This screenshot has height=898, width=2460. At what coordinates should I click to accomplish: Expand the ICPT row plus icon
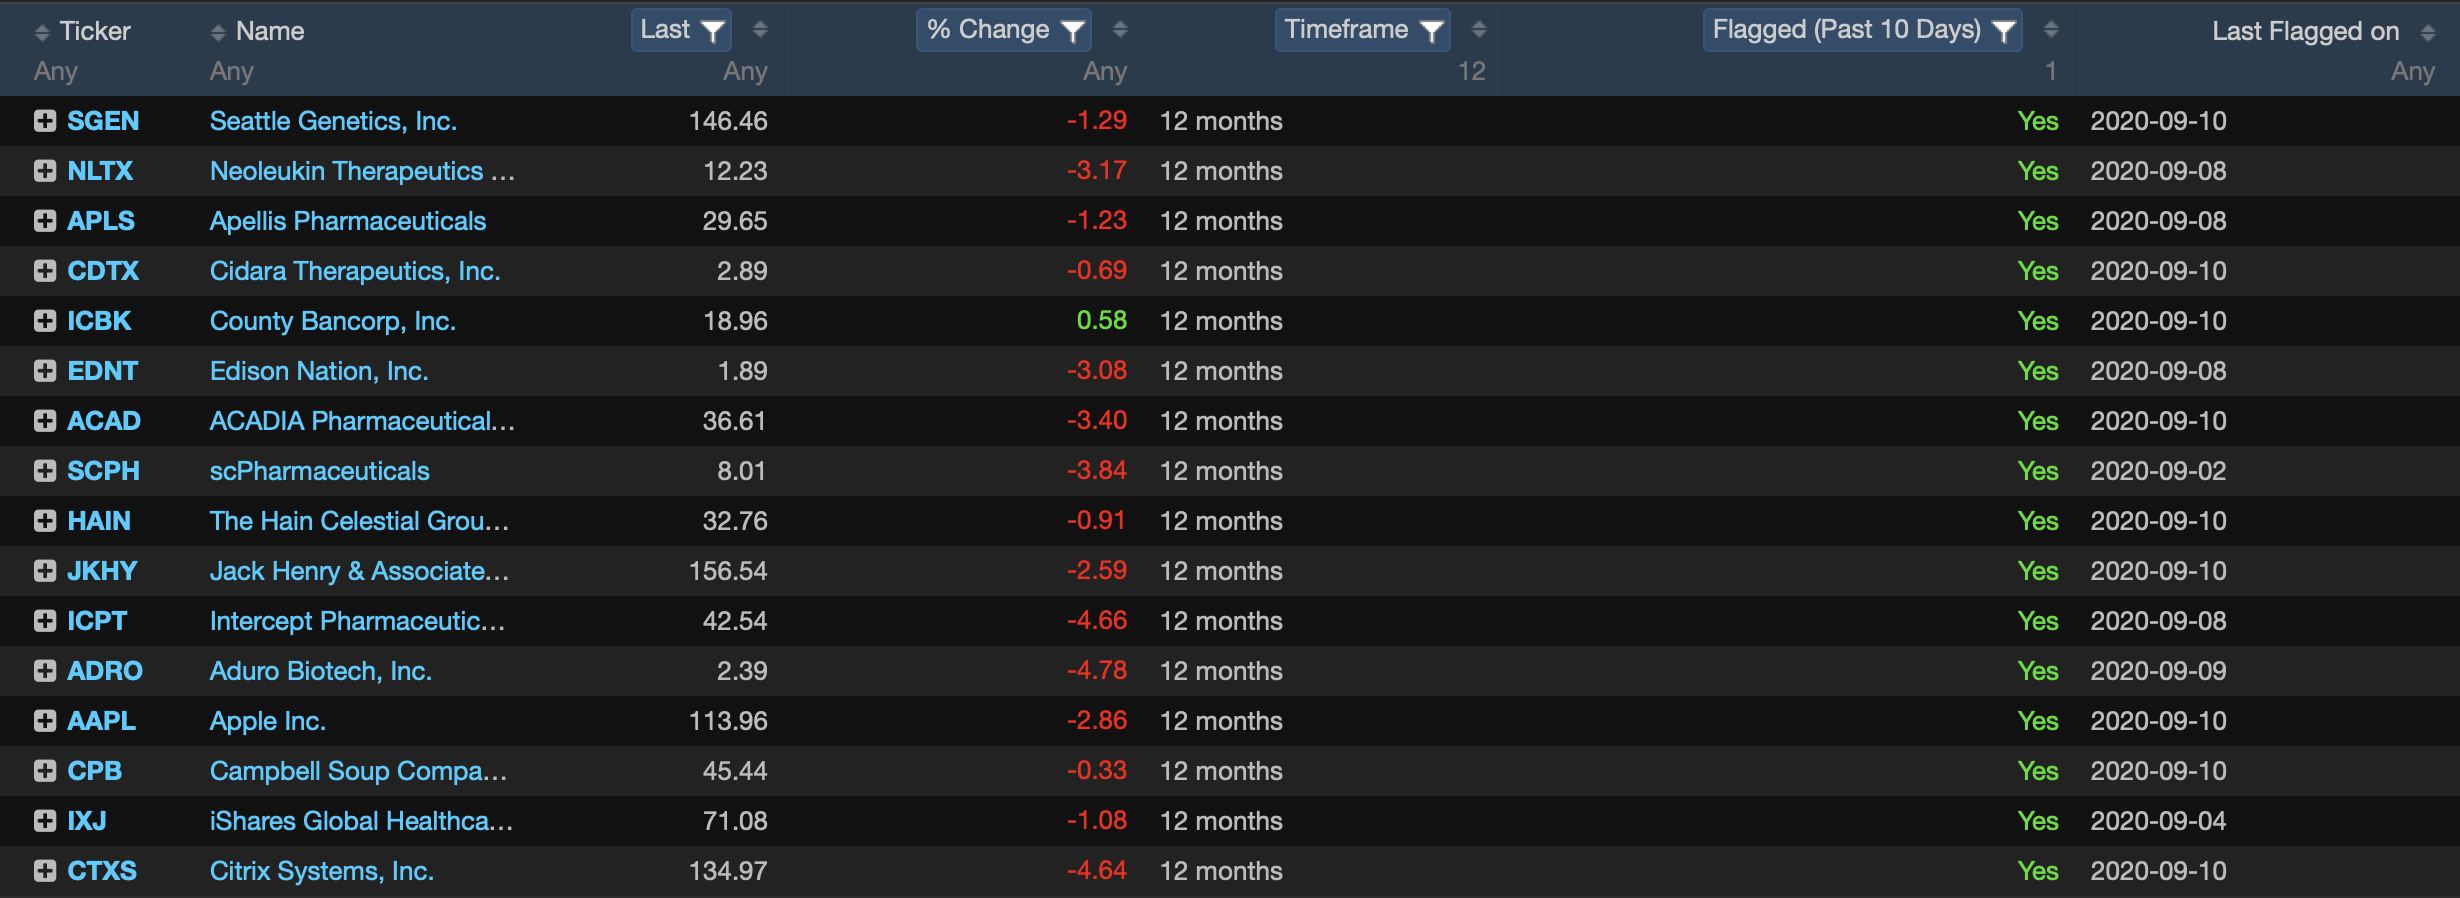pos(44,621)
